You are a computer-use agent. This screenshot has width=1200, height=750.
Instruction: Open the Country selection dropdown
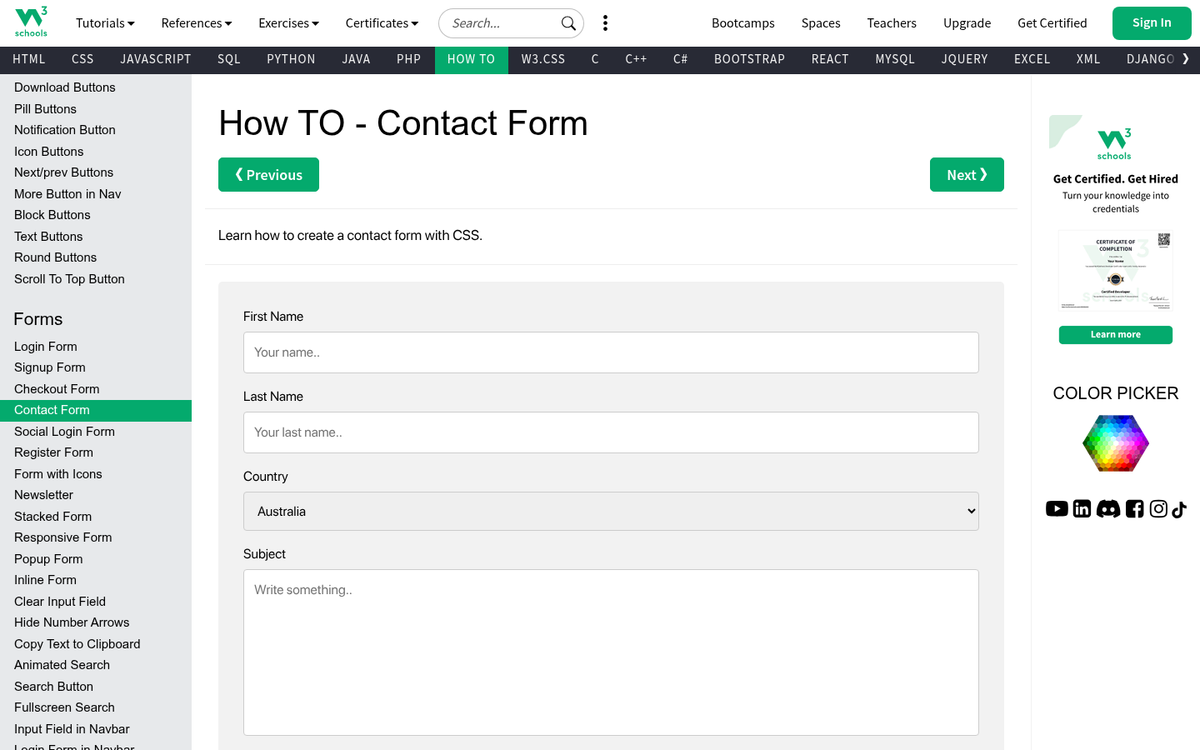pyautogui.click(x=610, y=511)
